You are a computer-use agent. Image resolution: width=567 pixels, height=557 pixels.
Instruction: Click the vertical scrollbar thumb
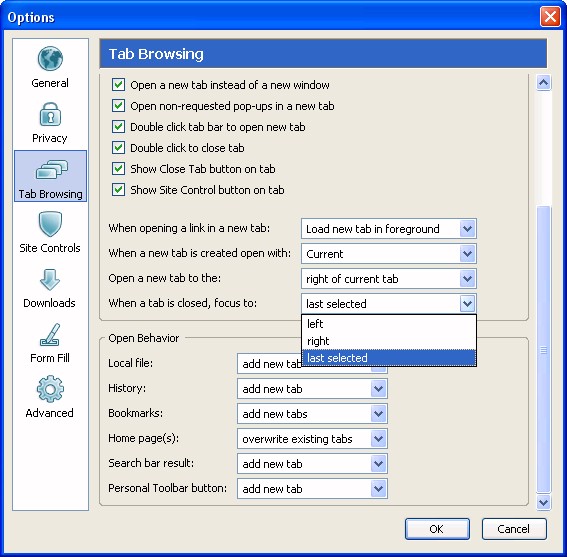[543, 349]
